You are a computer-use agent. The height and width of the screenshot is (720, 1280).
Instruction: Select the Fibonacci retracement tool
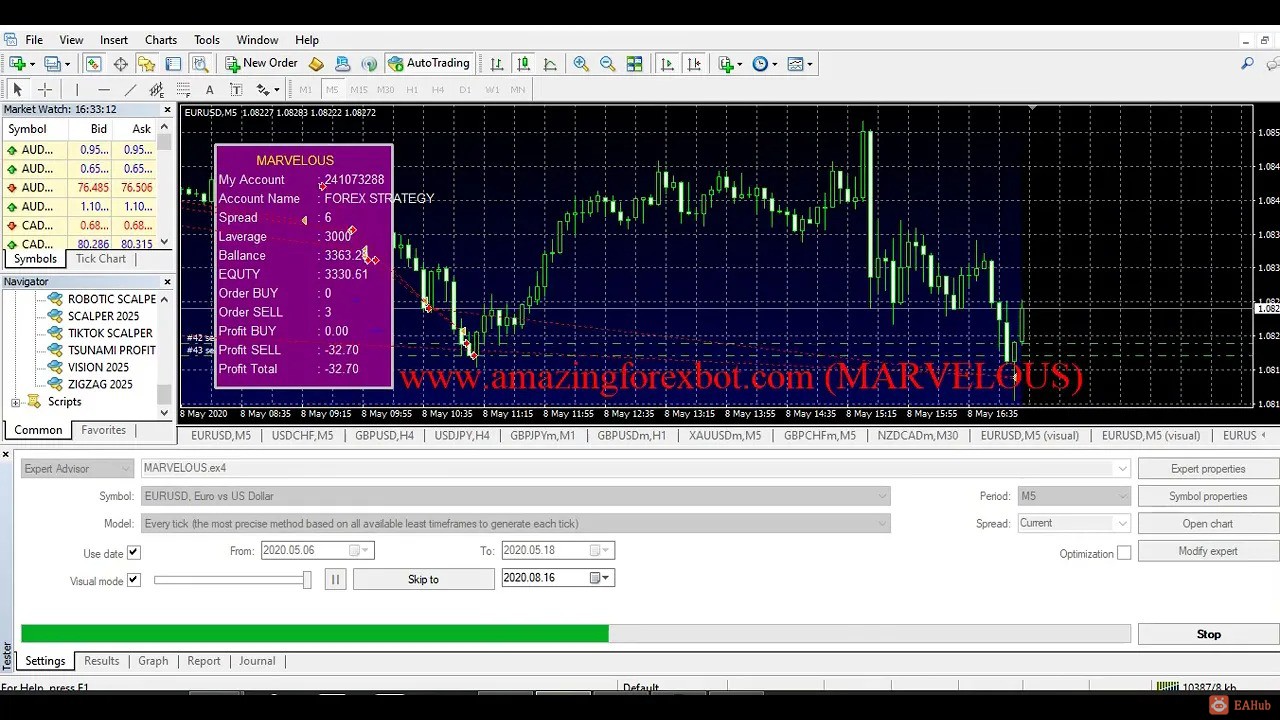tap(183, 90)
